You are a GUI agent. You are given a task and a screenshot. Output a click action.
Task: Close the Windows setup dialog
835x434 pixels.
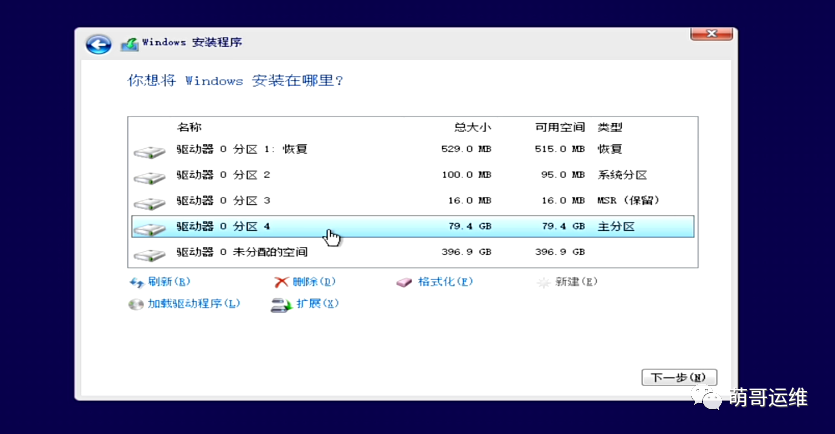711,34
